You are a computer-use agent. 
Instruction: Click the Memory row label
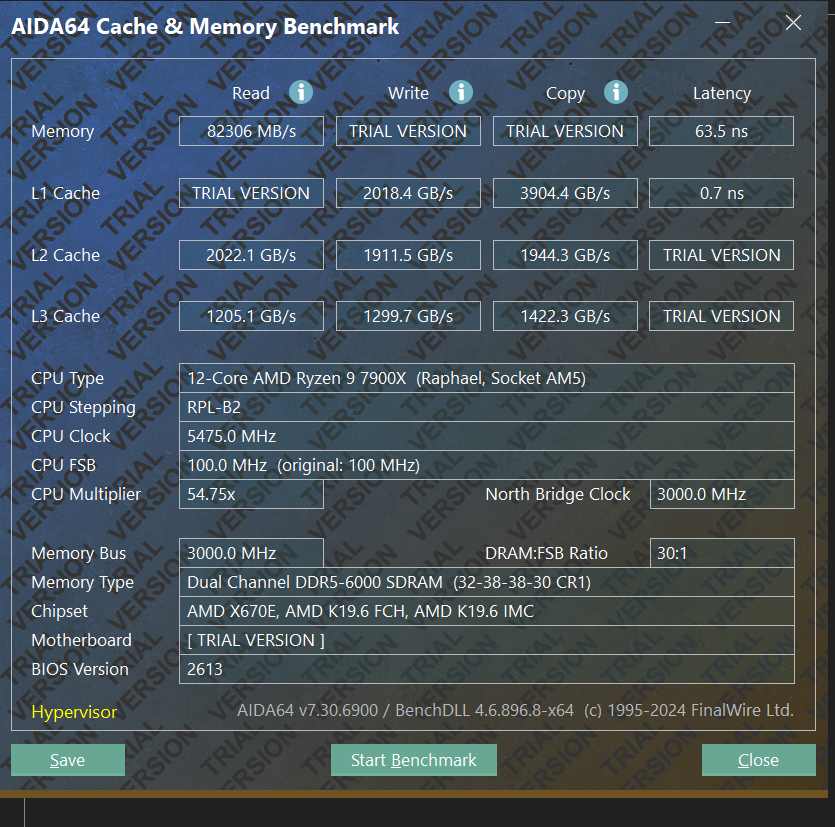(x=63, y=132)
